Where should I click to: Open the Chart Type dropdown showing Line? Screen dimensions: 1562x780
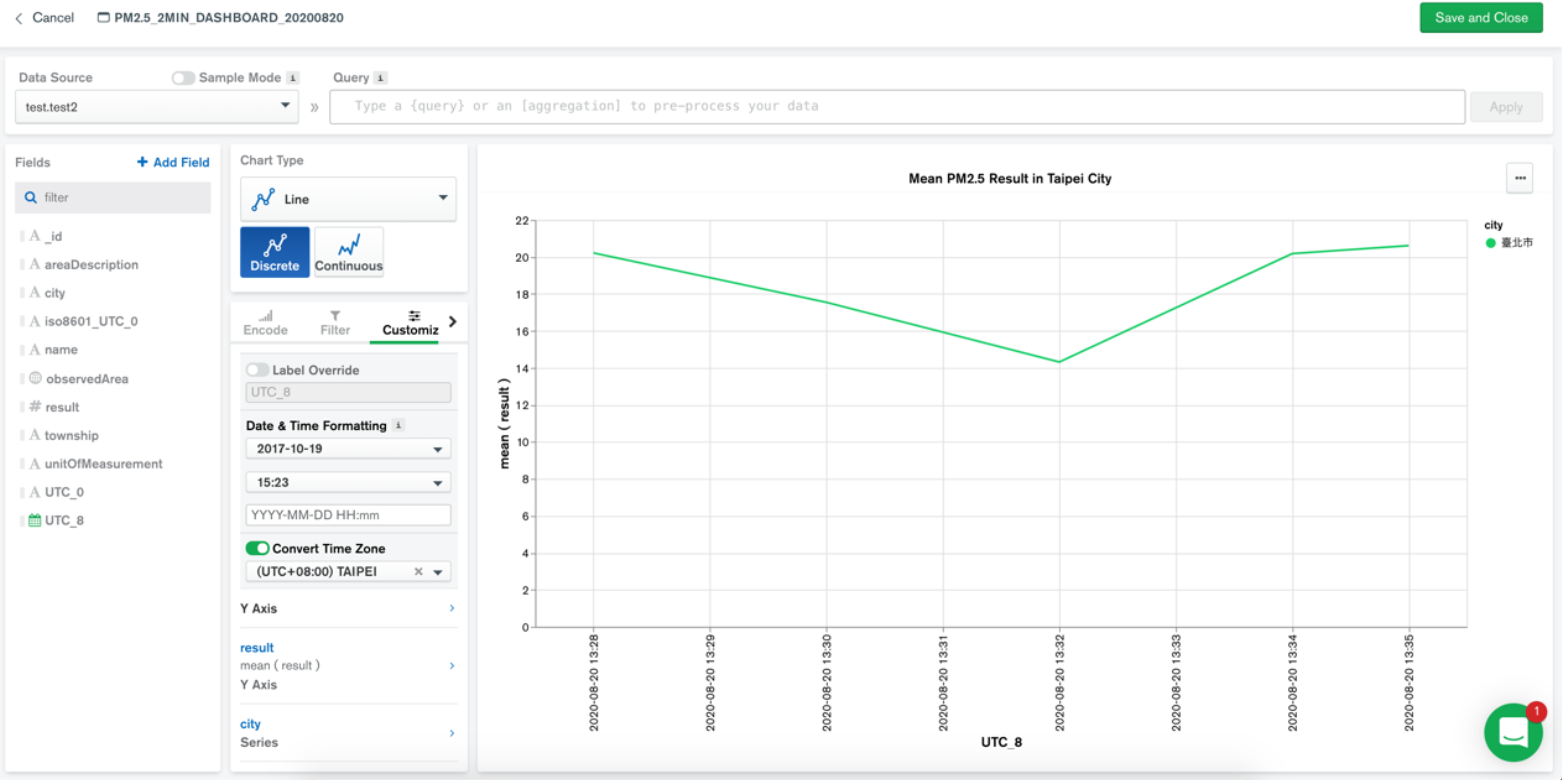coord(348,198)
